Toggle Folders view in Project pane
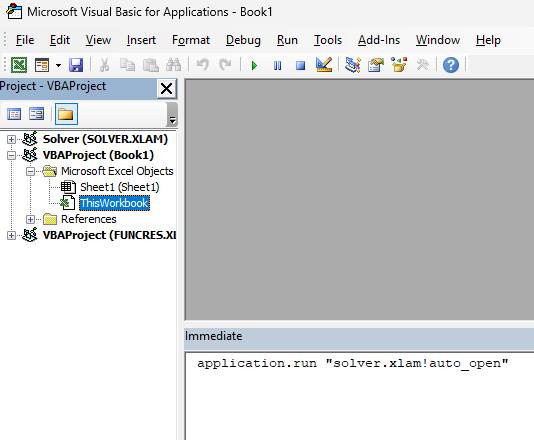Screen dimensions: 534x440 pos(66,114)
